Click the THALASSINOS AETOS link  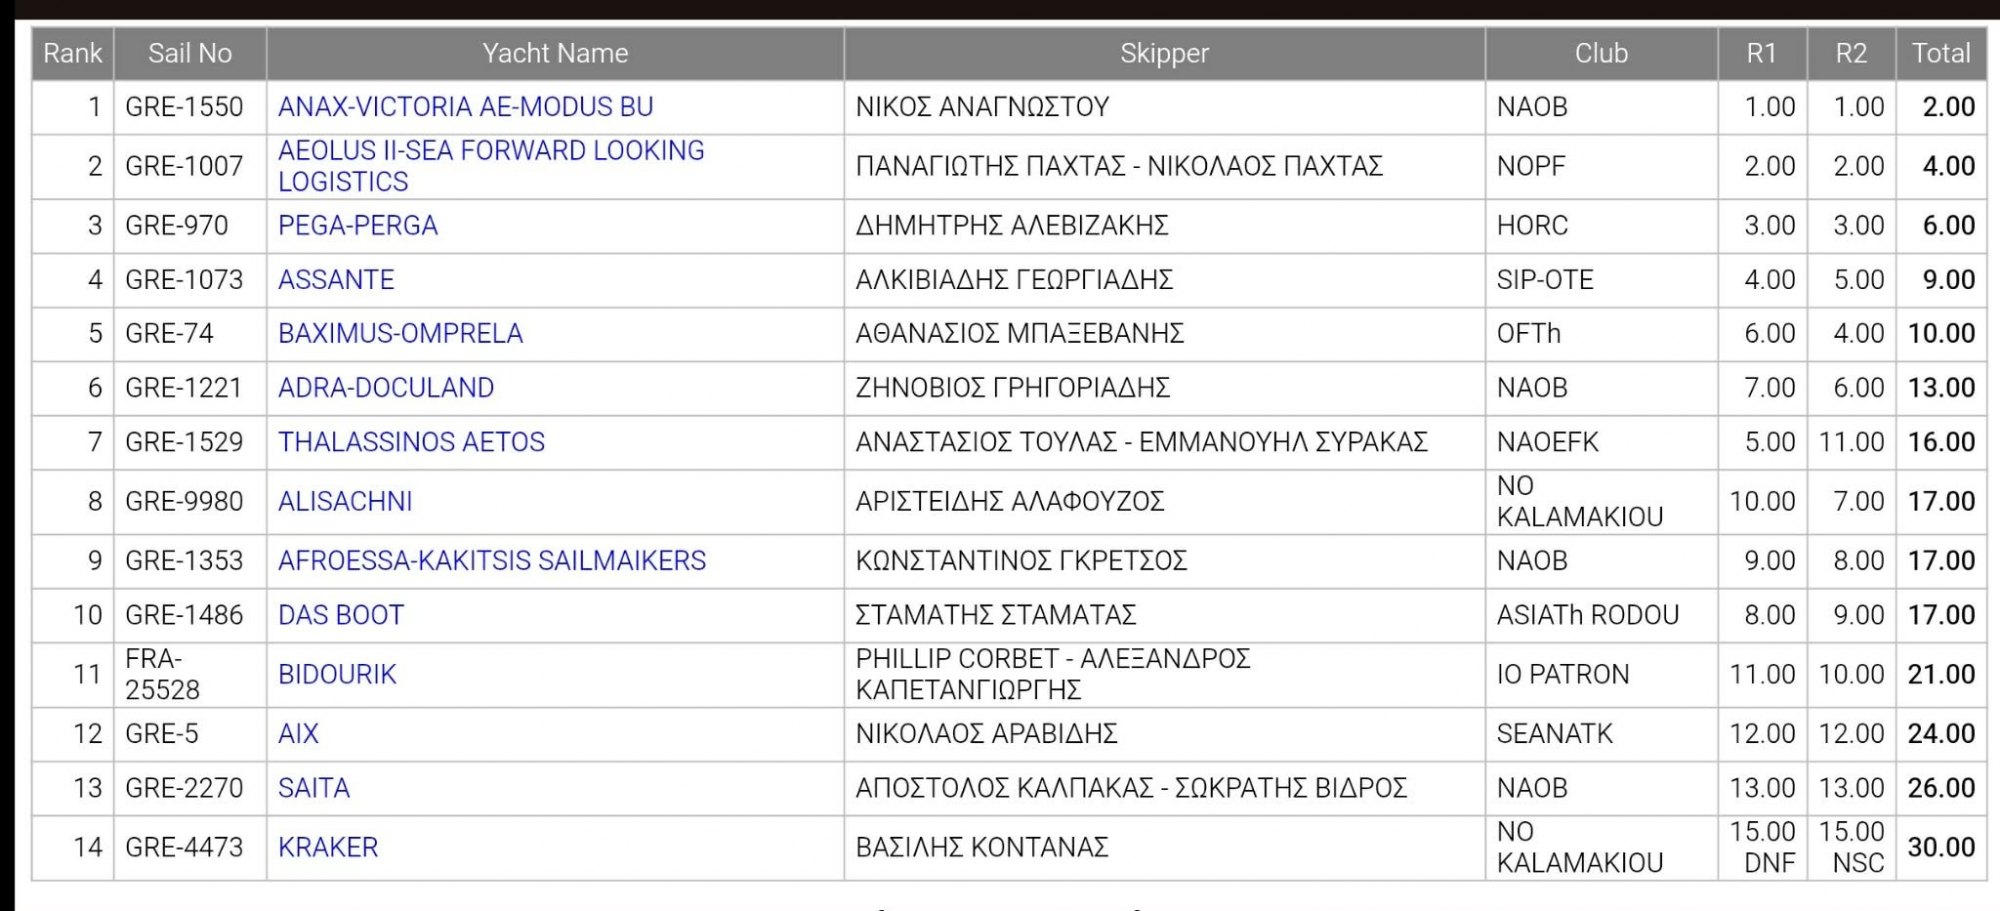411,442
